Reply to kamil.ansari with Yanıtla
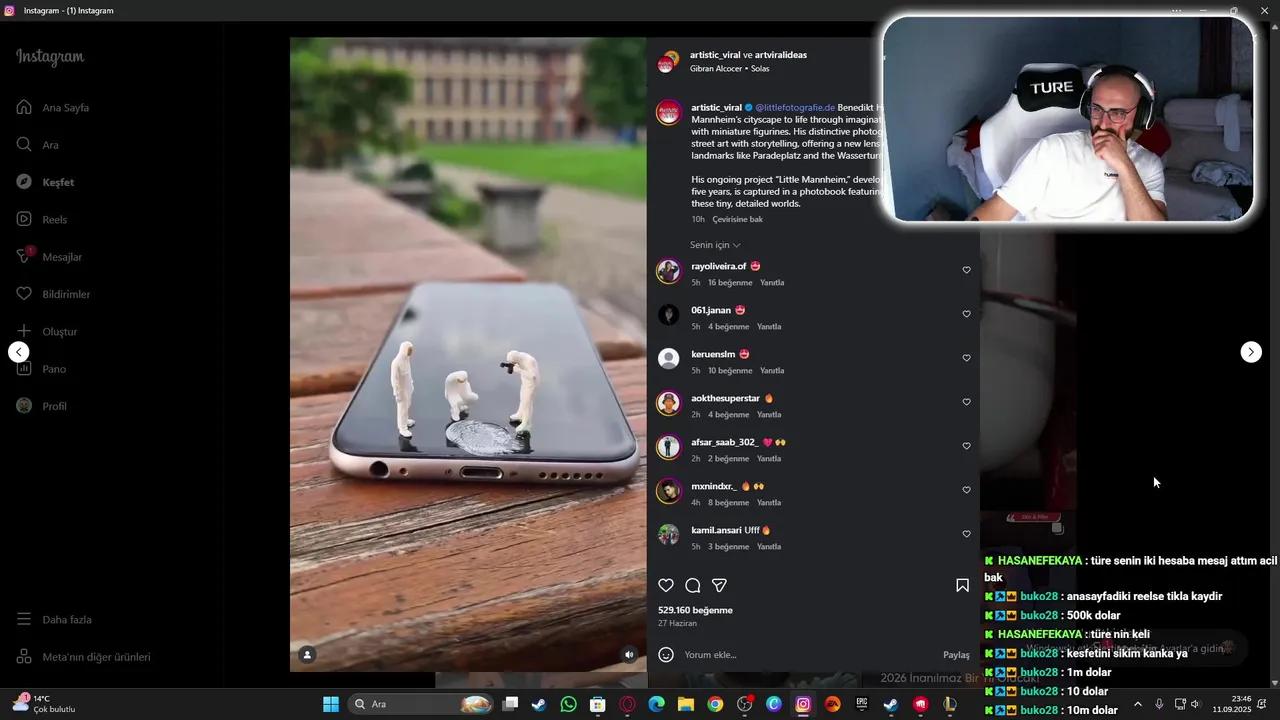The height and width of the screenshot is (720, 1280). pyautogui.click(x=769, y=547)
